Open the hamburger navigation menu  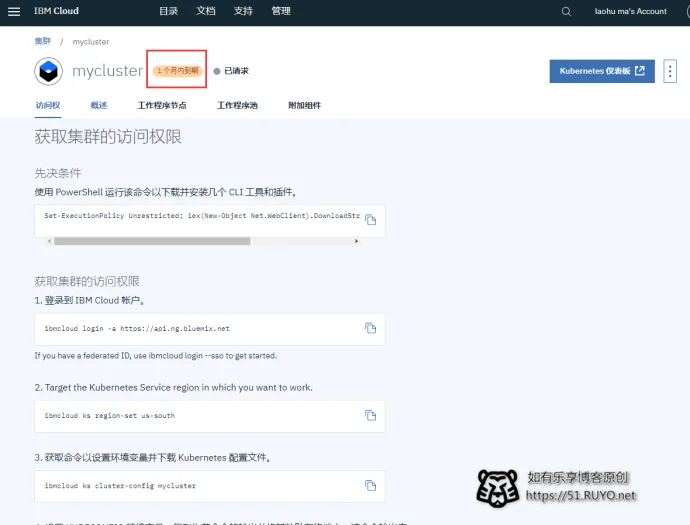click(x=14, y=11)
